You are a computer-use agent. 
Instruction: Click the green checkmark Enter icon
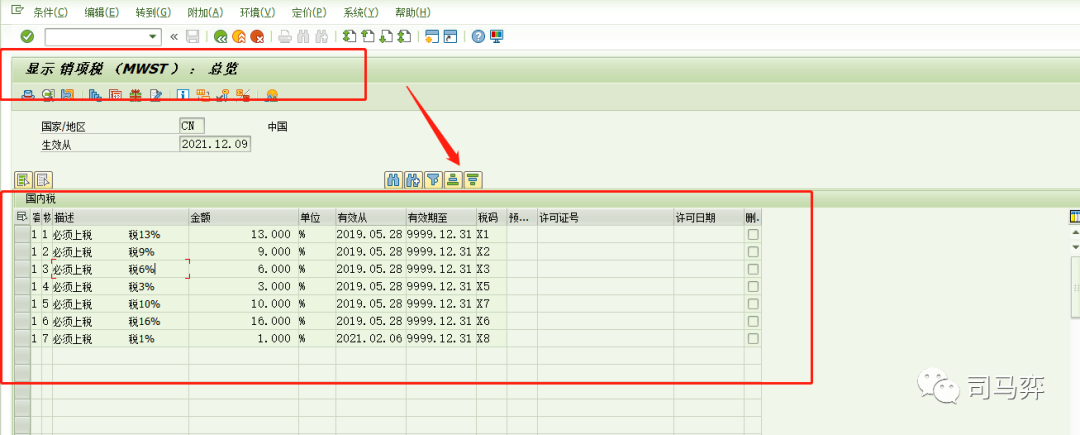coord(27,36)
